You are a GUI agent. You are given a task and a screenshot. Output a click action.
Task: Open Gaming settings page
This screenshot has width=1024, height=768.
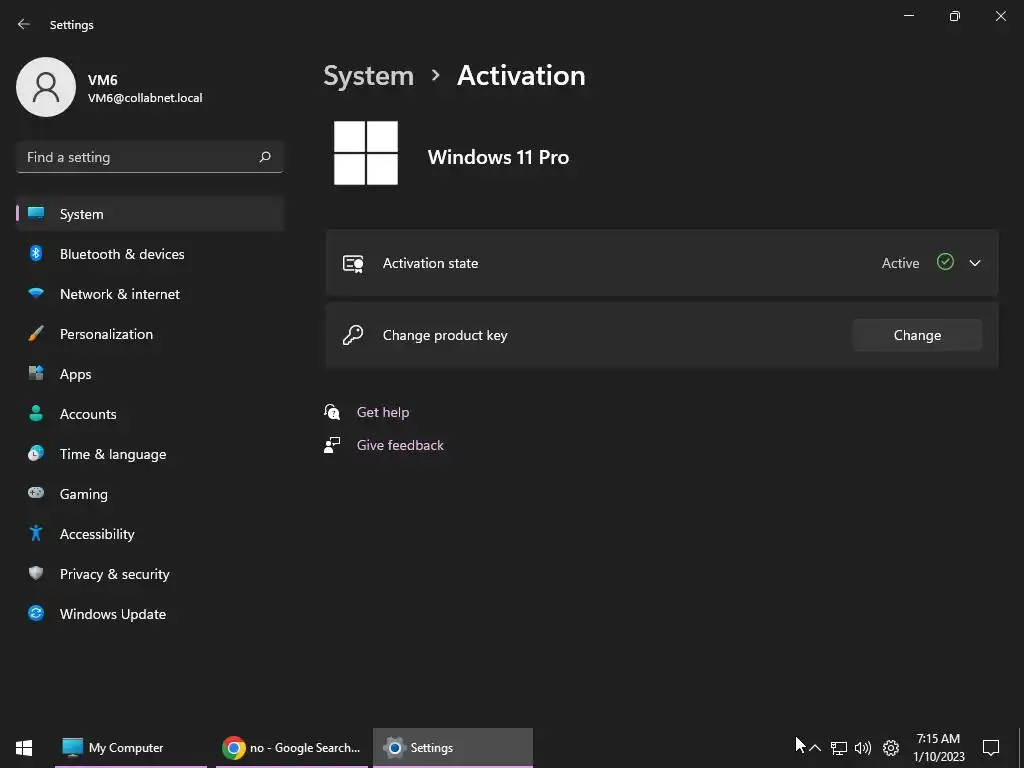coord(150,494)
